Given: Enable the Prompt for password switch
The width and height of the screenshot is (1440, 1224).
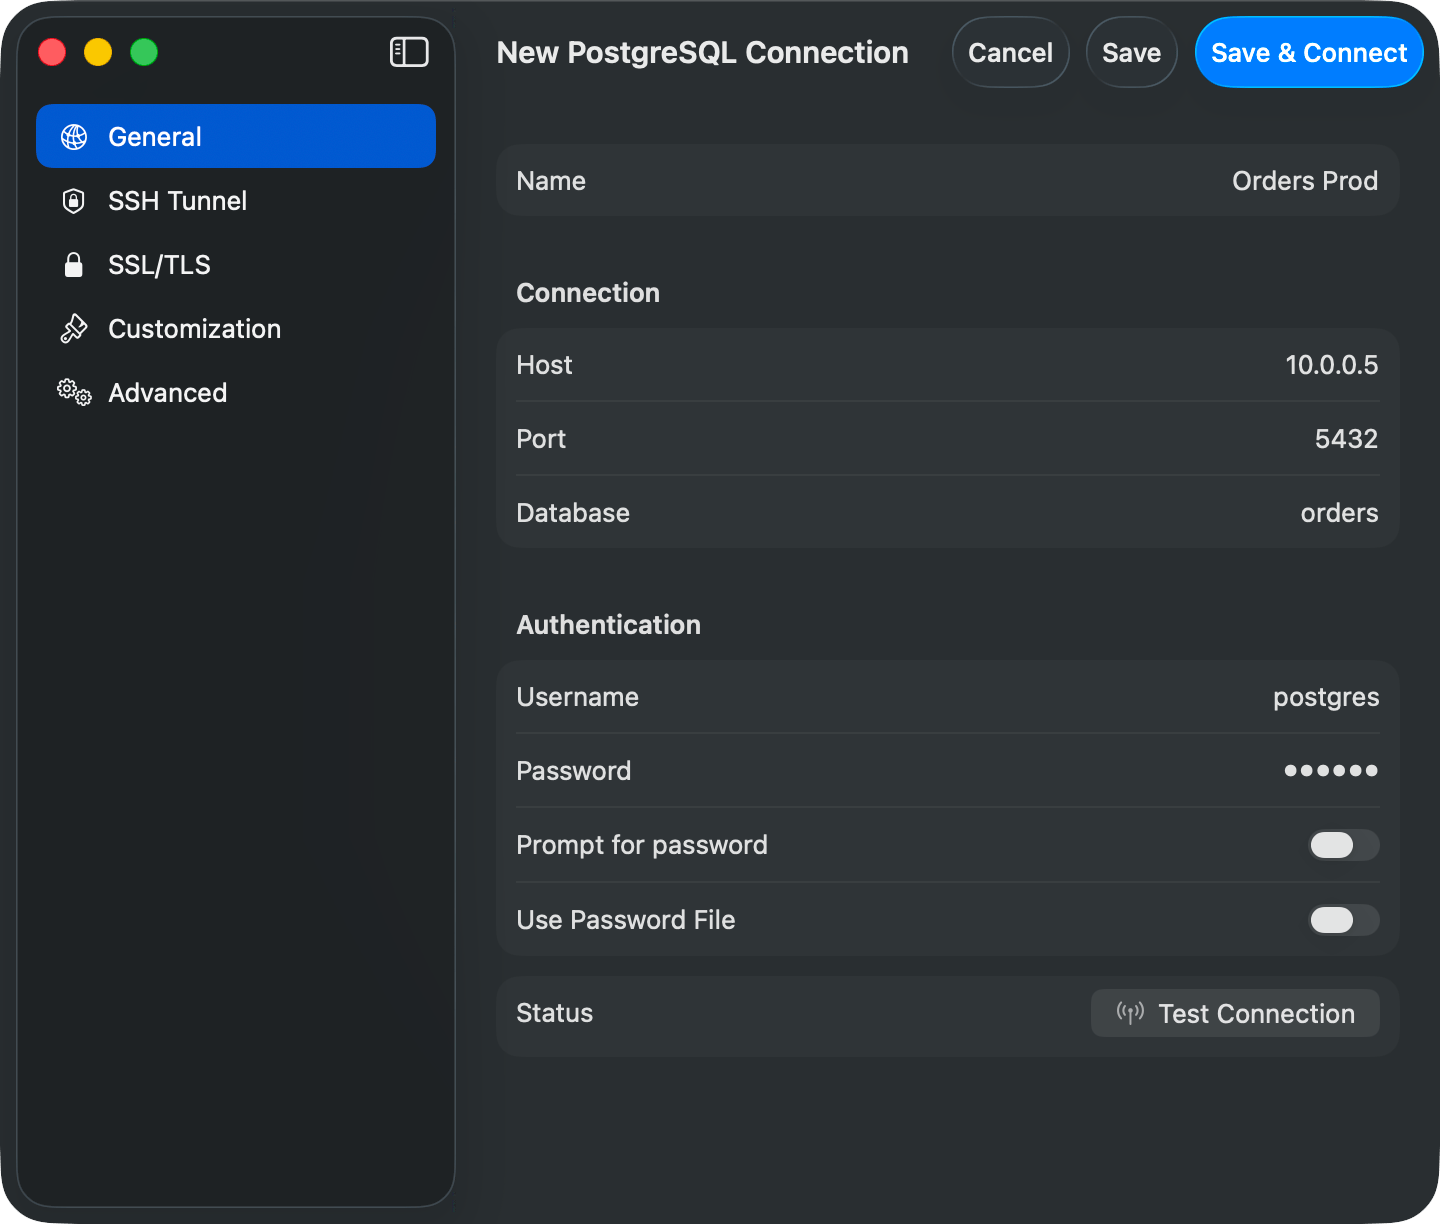Looking at the screenshot, I should [x=1344, y=845].
